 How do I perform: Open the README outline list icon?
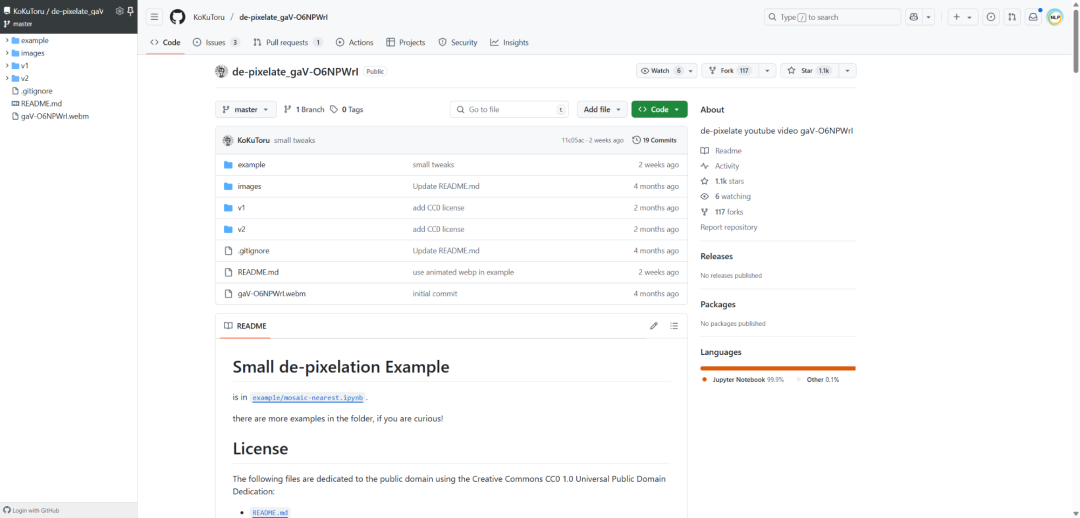pyautogui.click(x=674, y=326)
